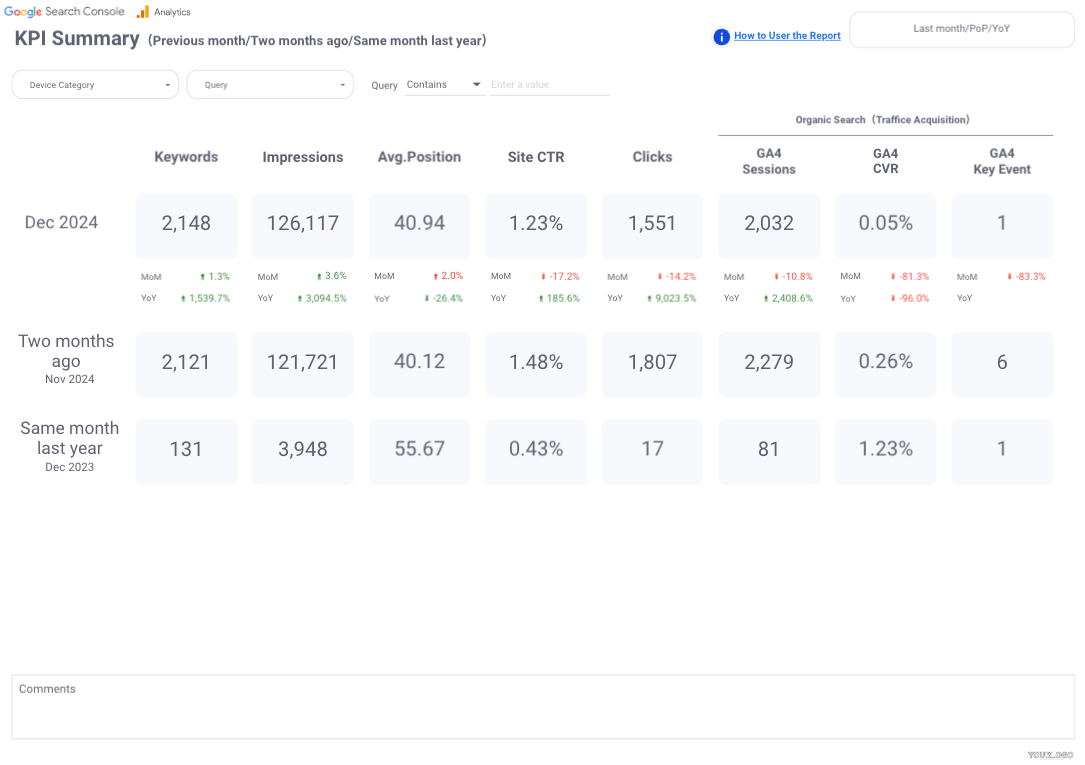Click Dec 2023 Avg.Position card 55.67

[x=419, y=450]
